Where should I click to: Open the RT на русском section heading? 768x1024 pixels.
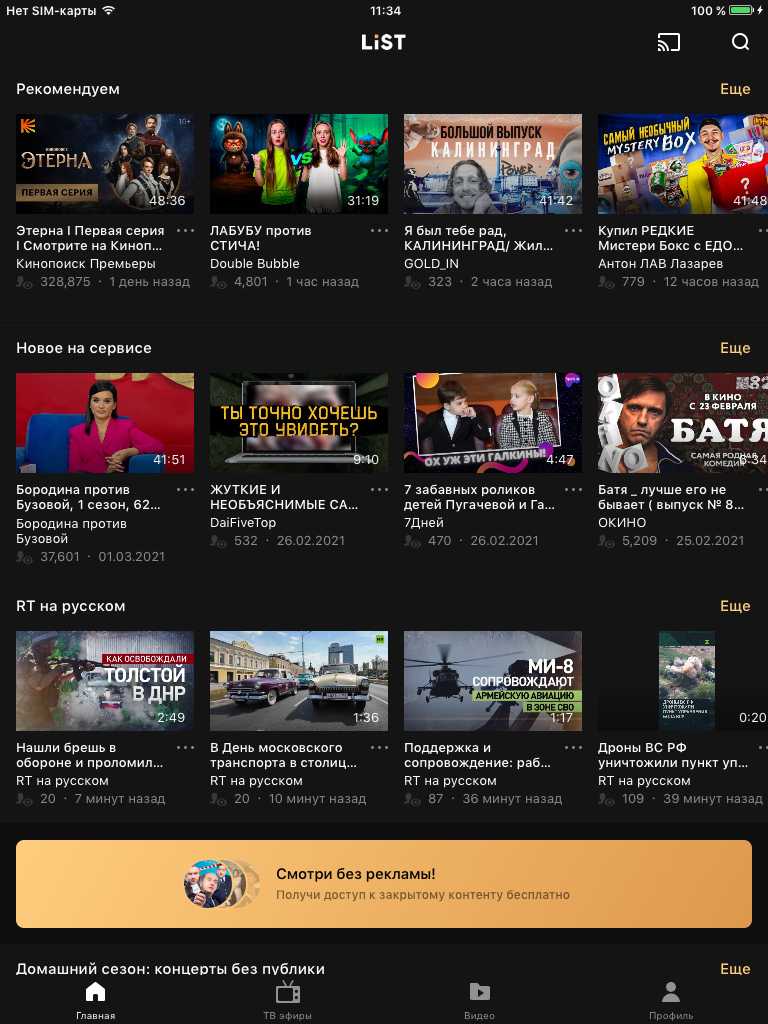(71, 606)
